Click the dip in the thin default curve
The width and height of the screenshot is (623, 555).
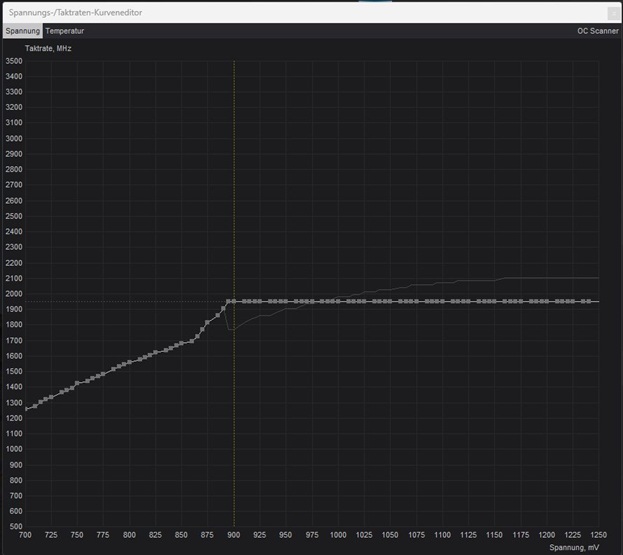coord(231,328)
